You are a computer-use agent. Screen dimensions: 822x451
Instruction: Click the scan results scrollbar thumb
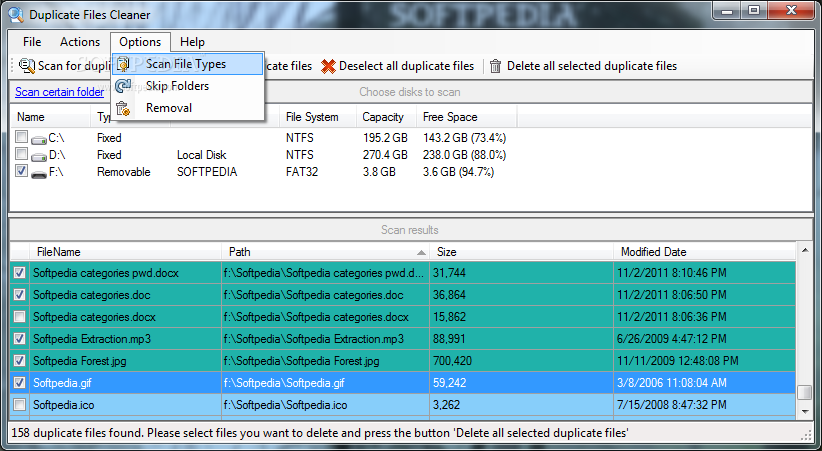tap(805, 392)
